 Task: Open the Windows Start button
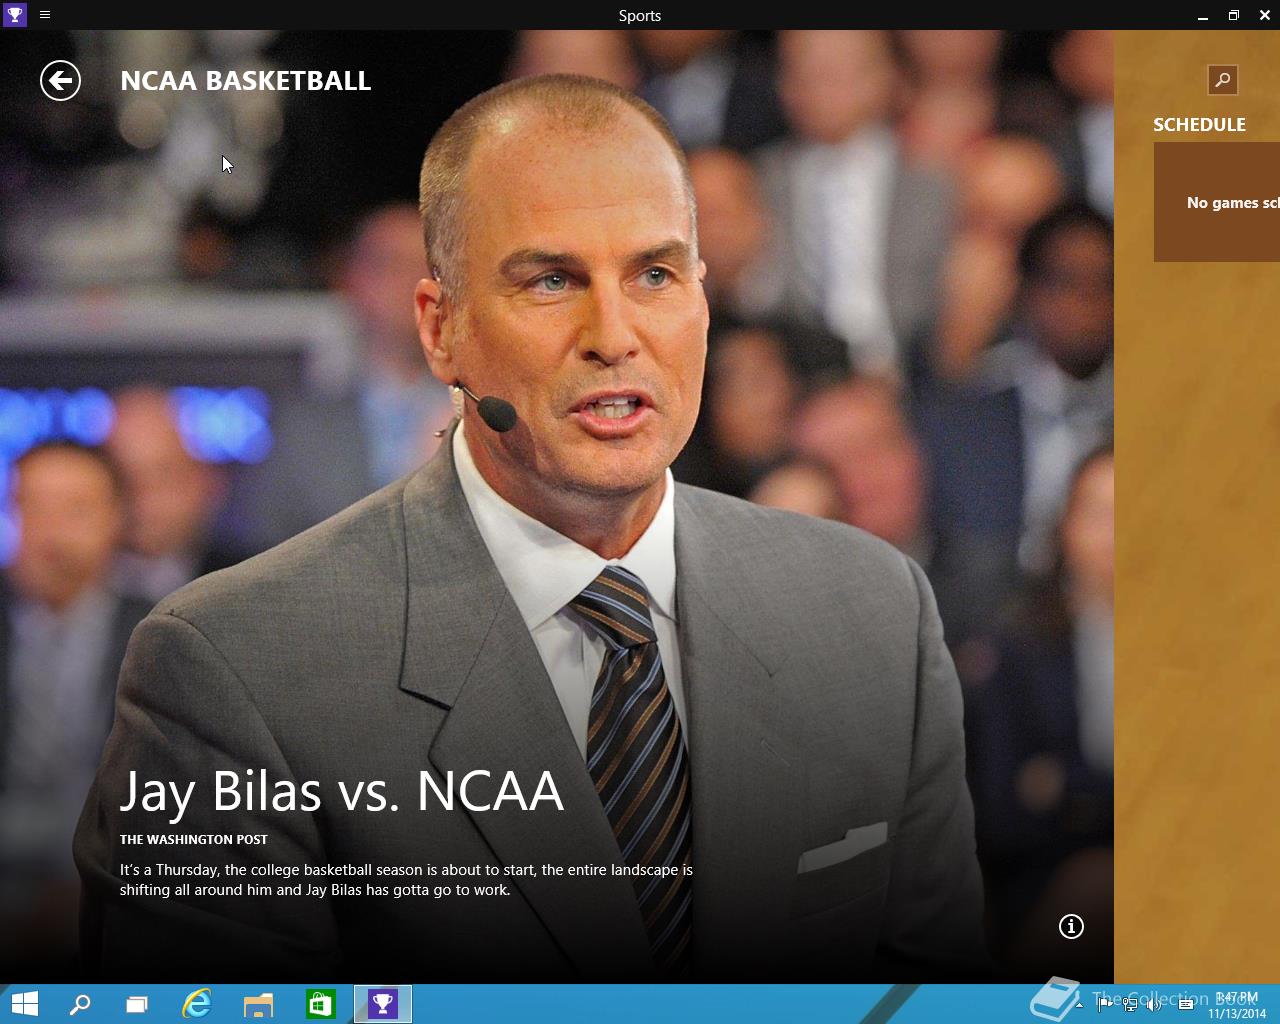click(x=24, y=1004)
